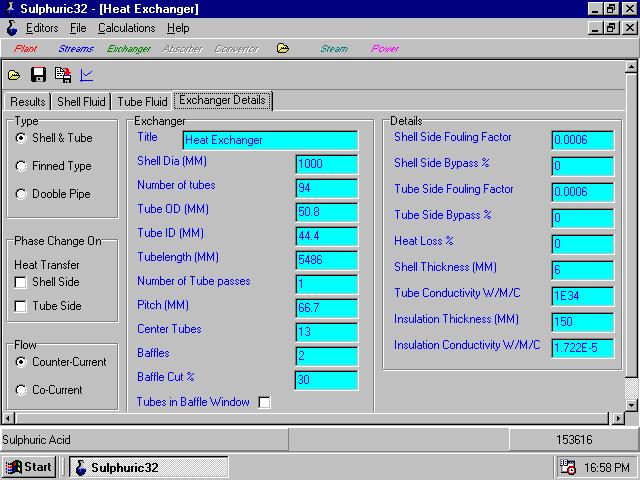Edit Insulation Conductivity W/M/C field
The image size is (640, 480).
click(582, 348)
